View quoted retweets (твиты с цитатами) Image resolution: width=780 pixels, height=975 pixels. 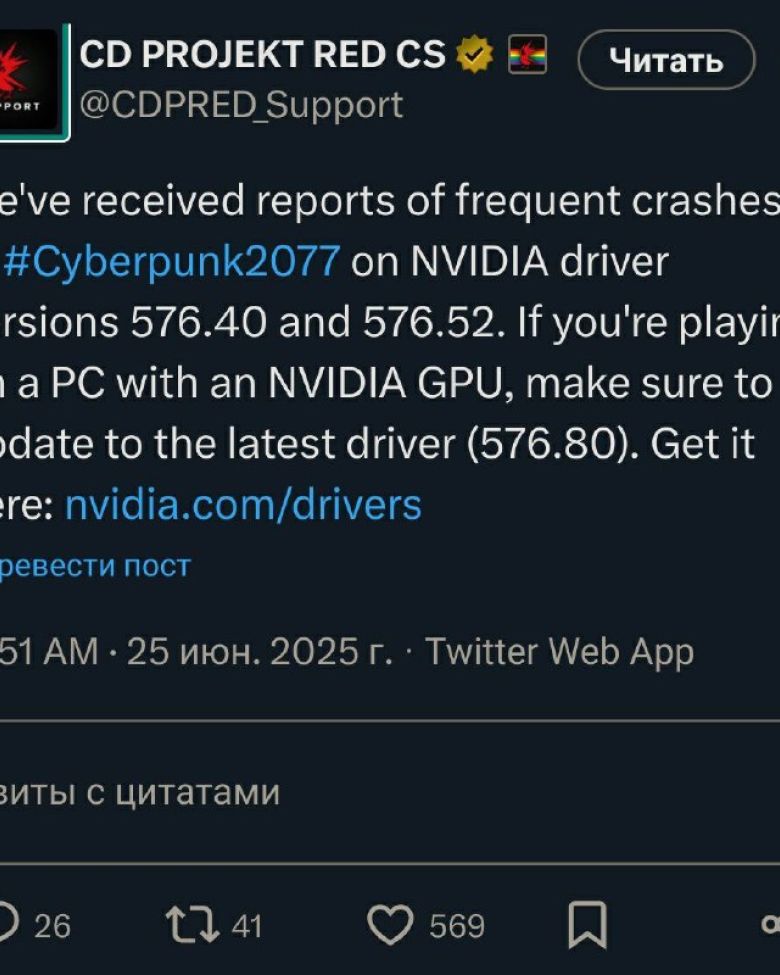pos(139,793)
